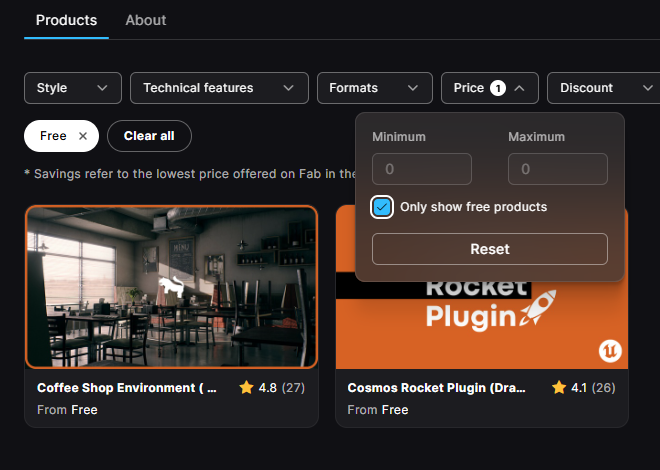The width and height of the screenshot is (660, 470).
Task: Open the Coffee Shop Environment thumbnail
Action: 171,287
